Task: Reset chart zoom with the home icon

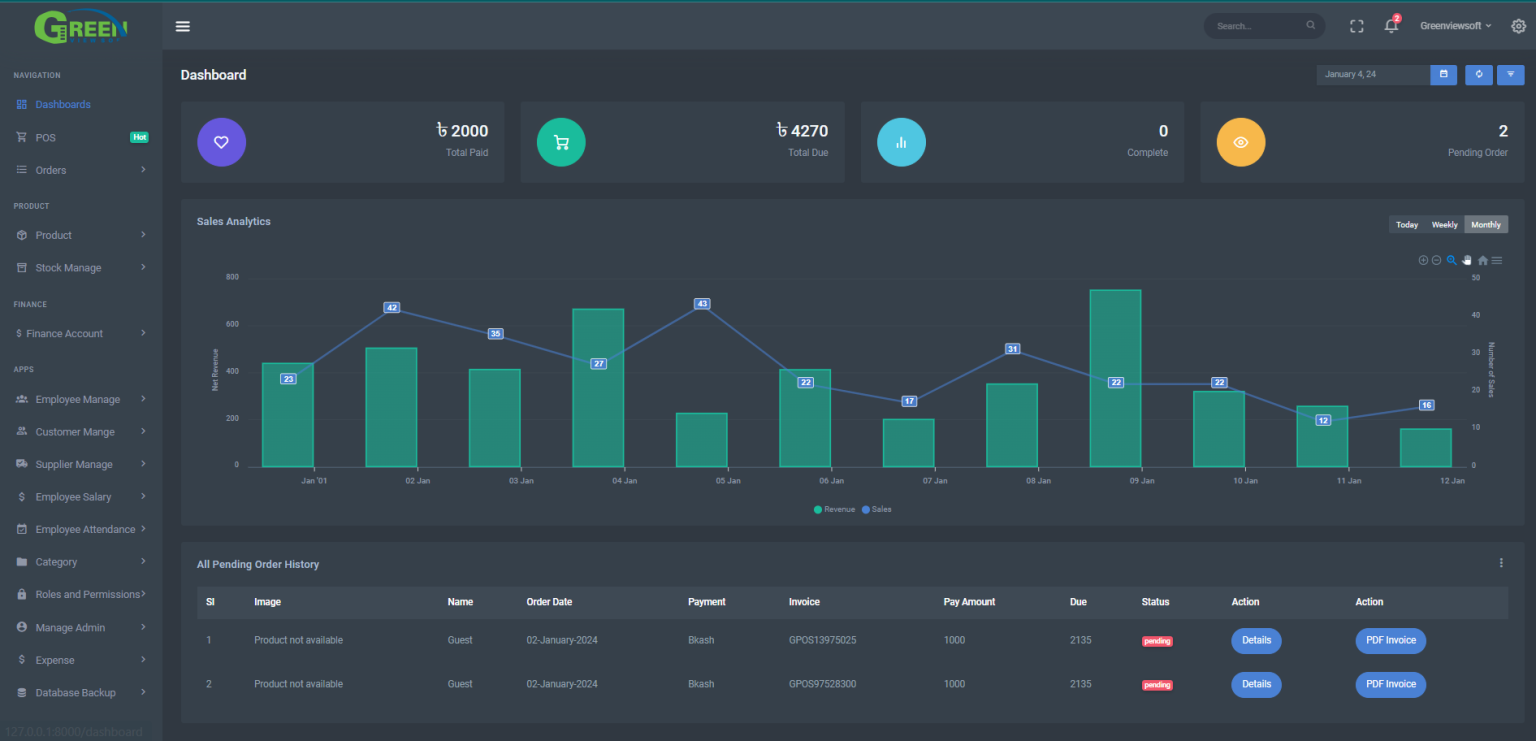Action: [x=1483, y=260]
